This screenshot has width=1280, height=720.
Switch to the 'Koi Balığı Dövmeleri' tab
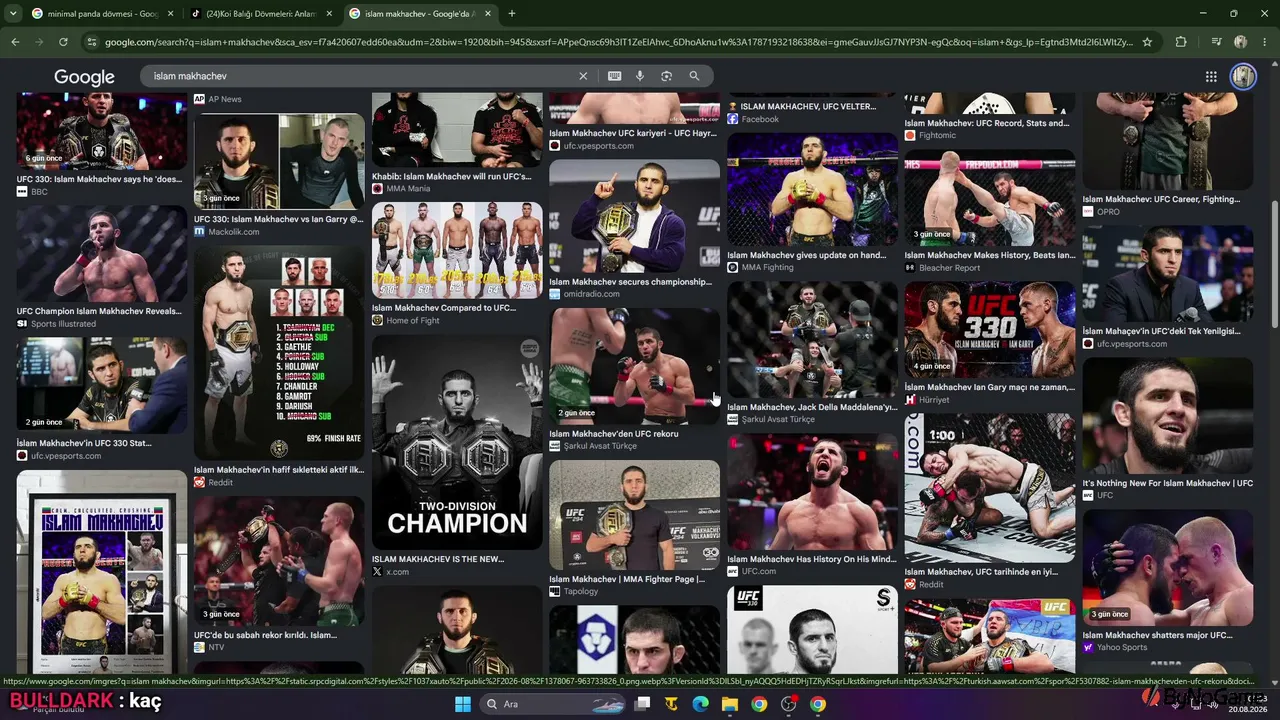pyautogui.click(x=261, y=14)
